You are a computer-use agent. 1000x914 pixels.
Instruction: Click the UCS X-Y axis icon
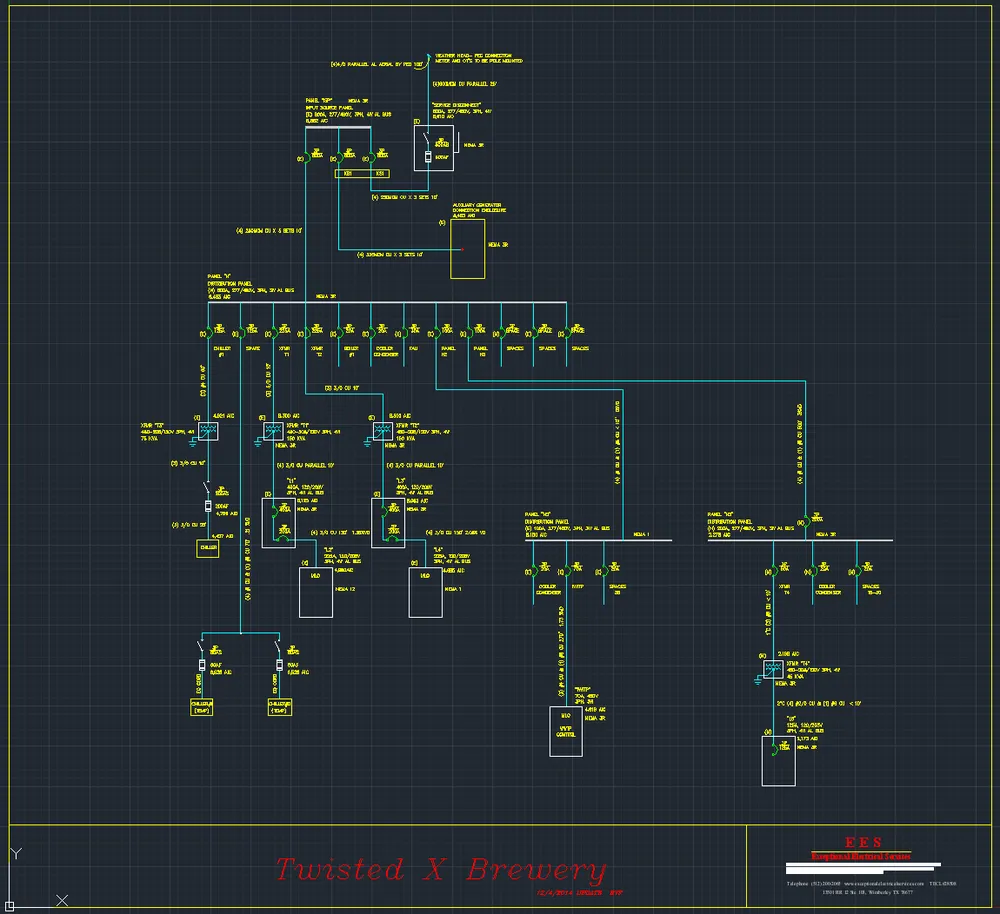tap(37, 878)
